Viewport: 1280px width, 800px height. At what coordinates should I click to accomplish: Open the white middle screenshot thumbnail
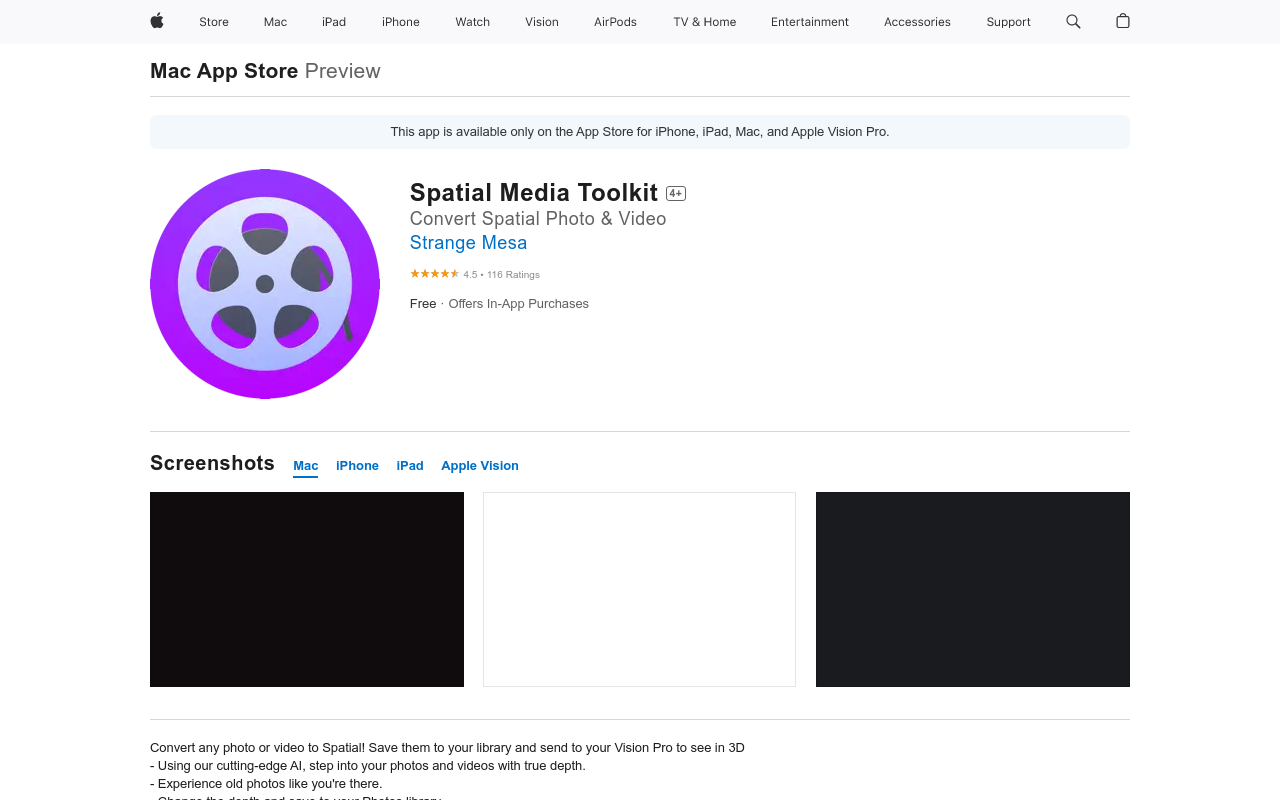click(640, 589)
